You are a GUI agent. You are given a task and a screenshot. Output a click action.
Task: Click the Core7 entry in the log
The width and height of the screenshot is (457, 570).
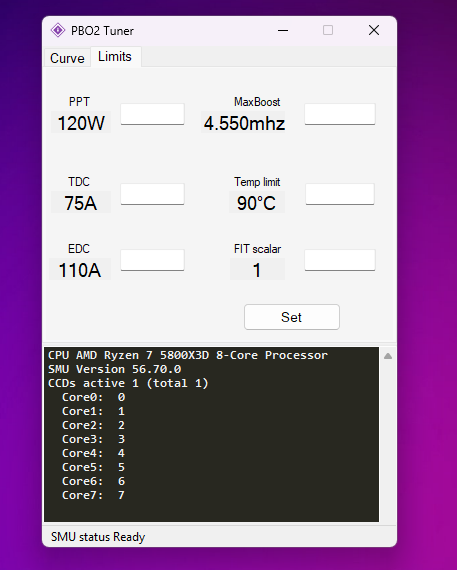[93, 495]
